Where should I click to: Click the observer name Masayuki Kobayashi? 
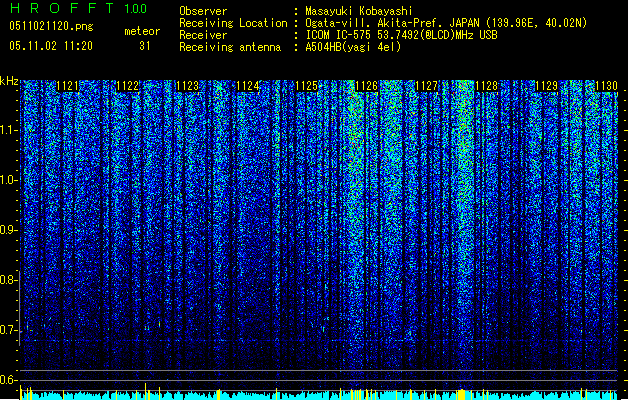(358, 11)
